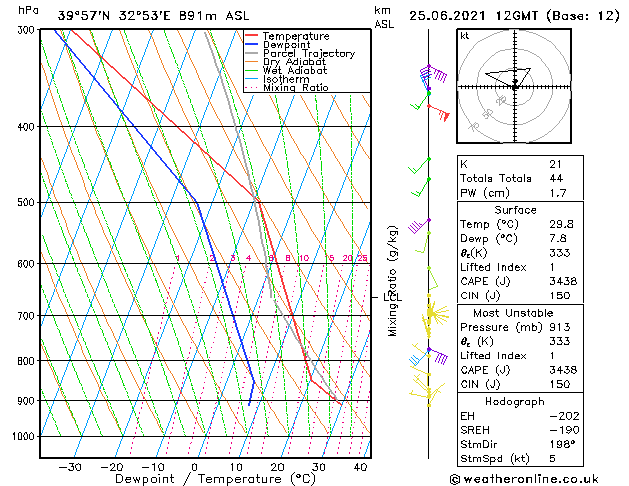Click the mixing ratio label 10 on 600 hPa line
Viewport: 629px width, 486px height.
coord(304,258)
